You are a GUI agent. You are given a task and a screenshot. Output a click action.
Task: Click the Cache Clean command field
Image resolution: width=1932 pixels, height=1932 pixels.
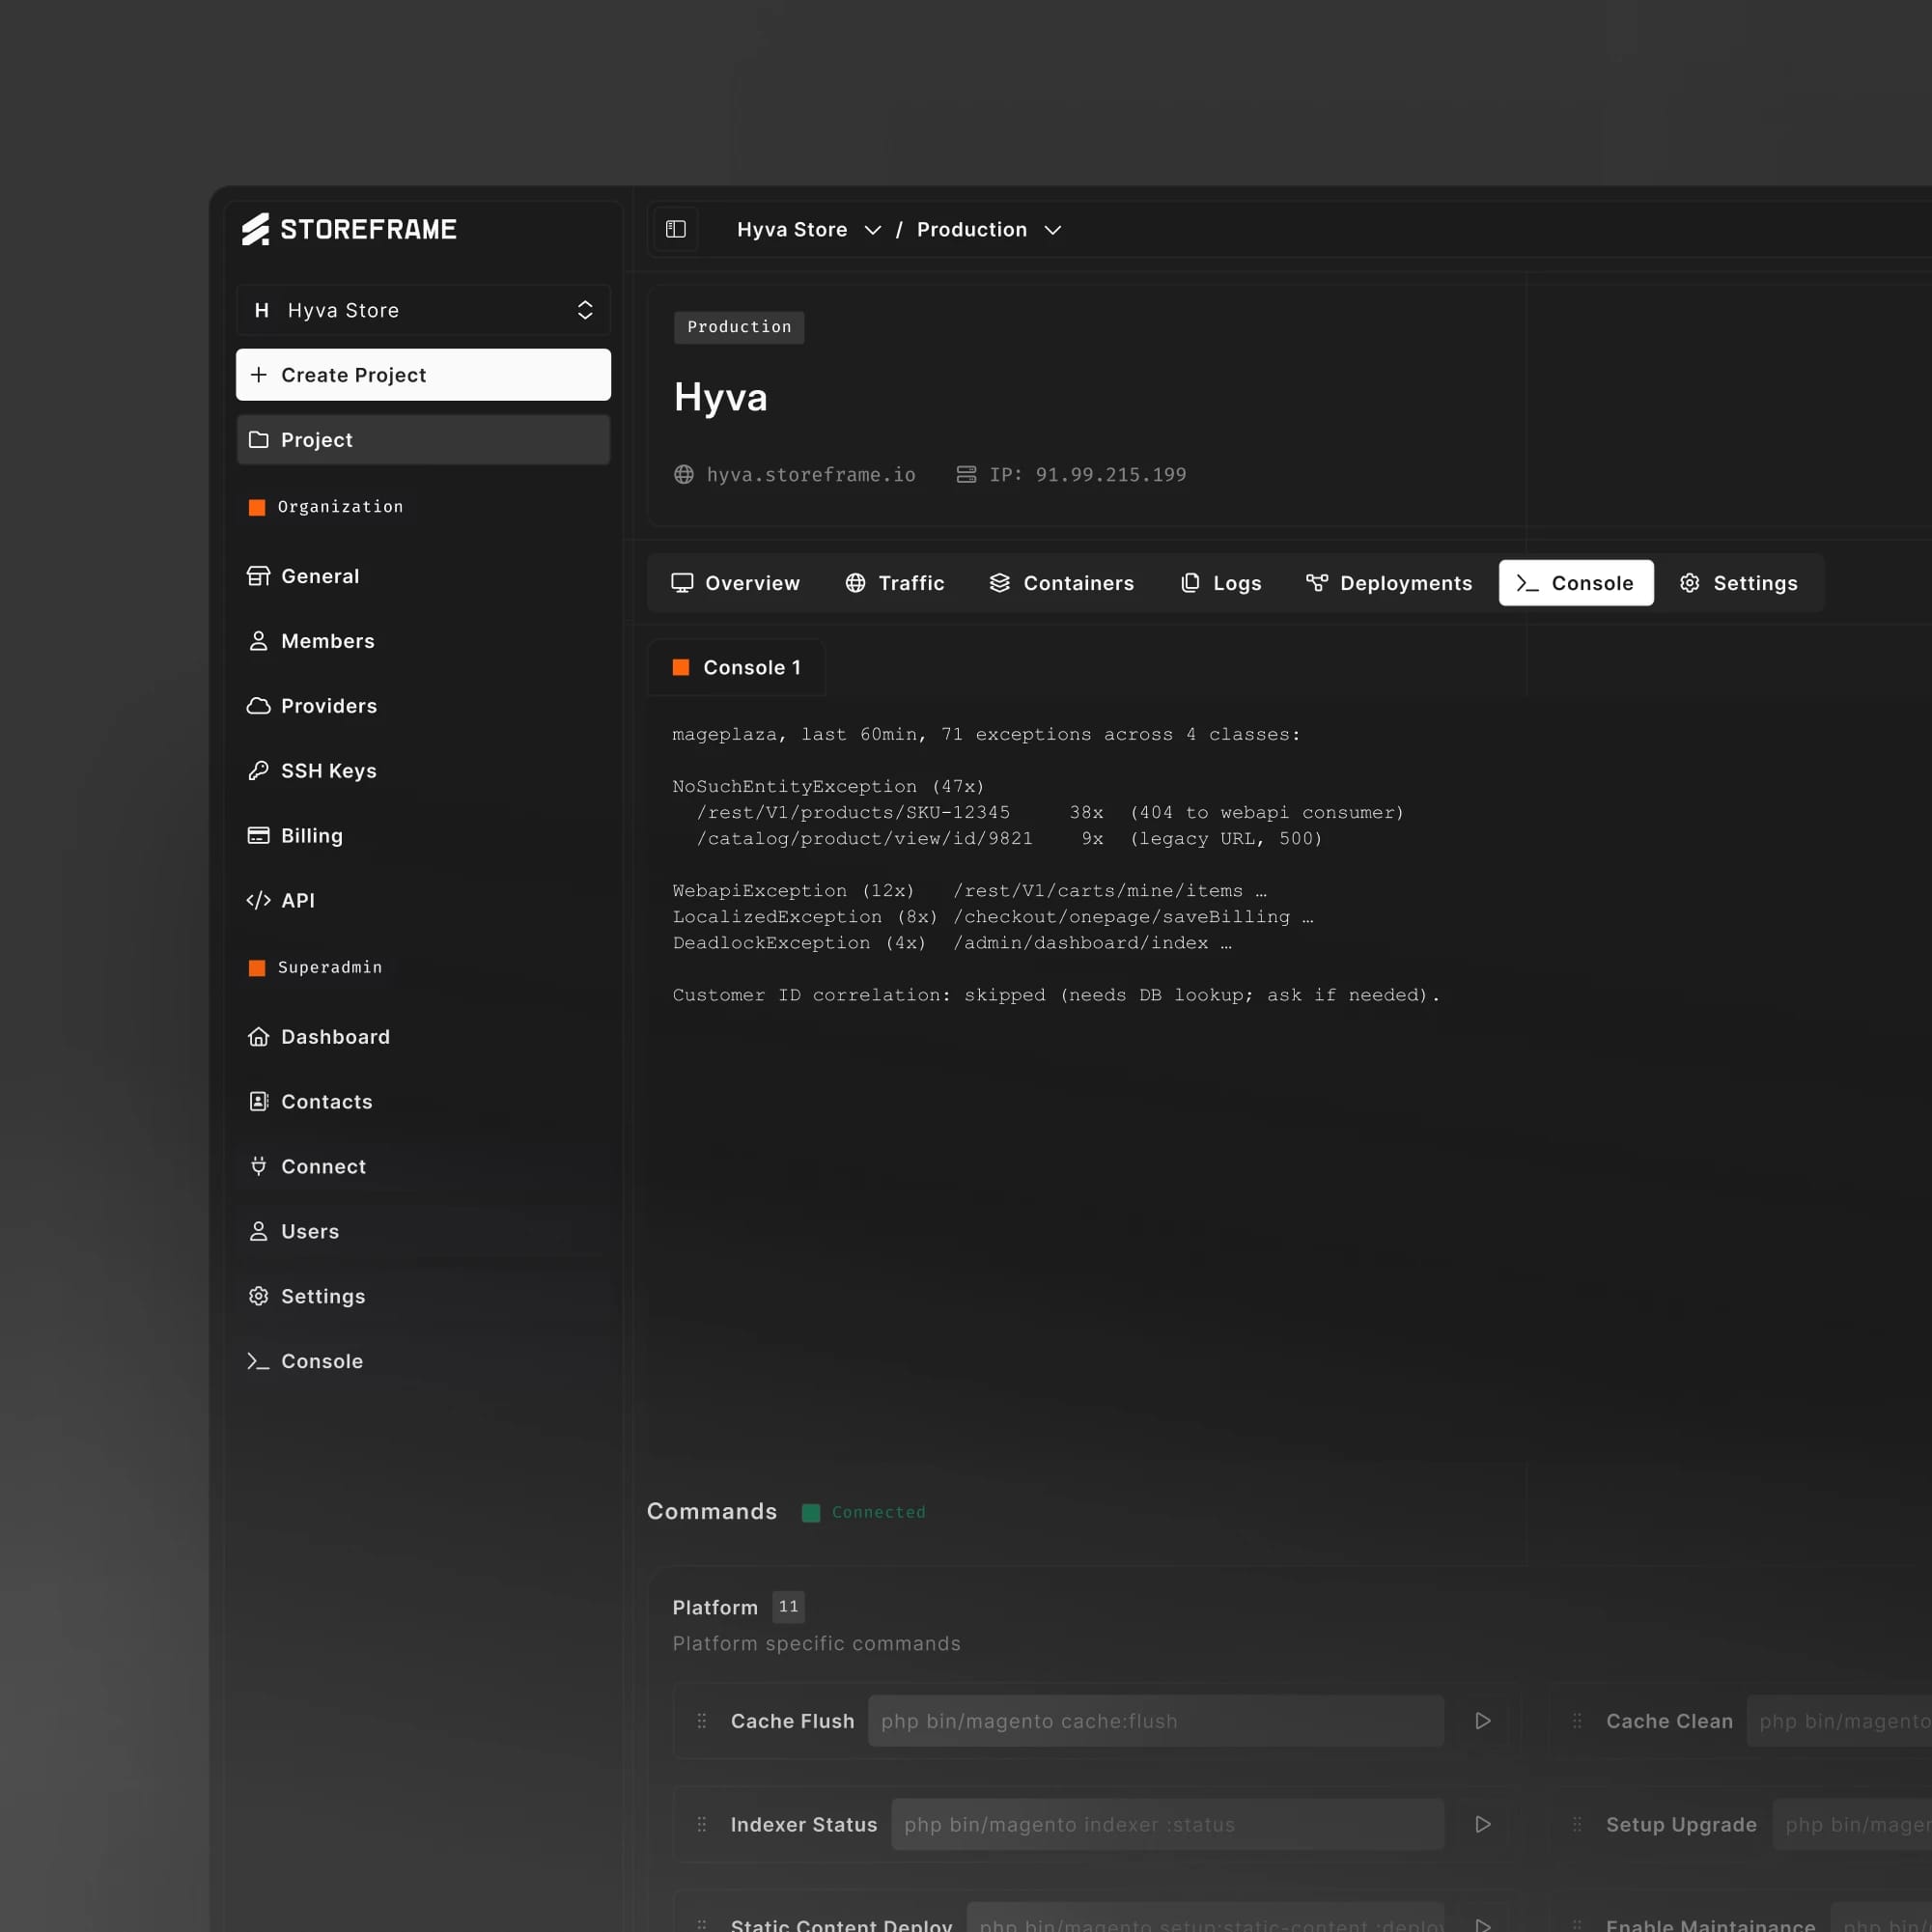click(x=1840, y=1721)
